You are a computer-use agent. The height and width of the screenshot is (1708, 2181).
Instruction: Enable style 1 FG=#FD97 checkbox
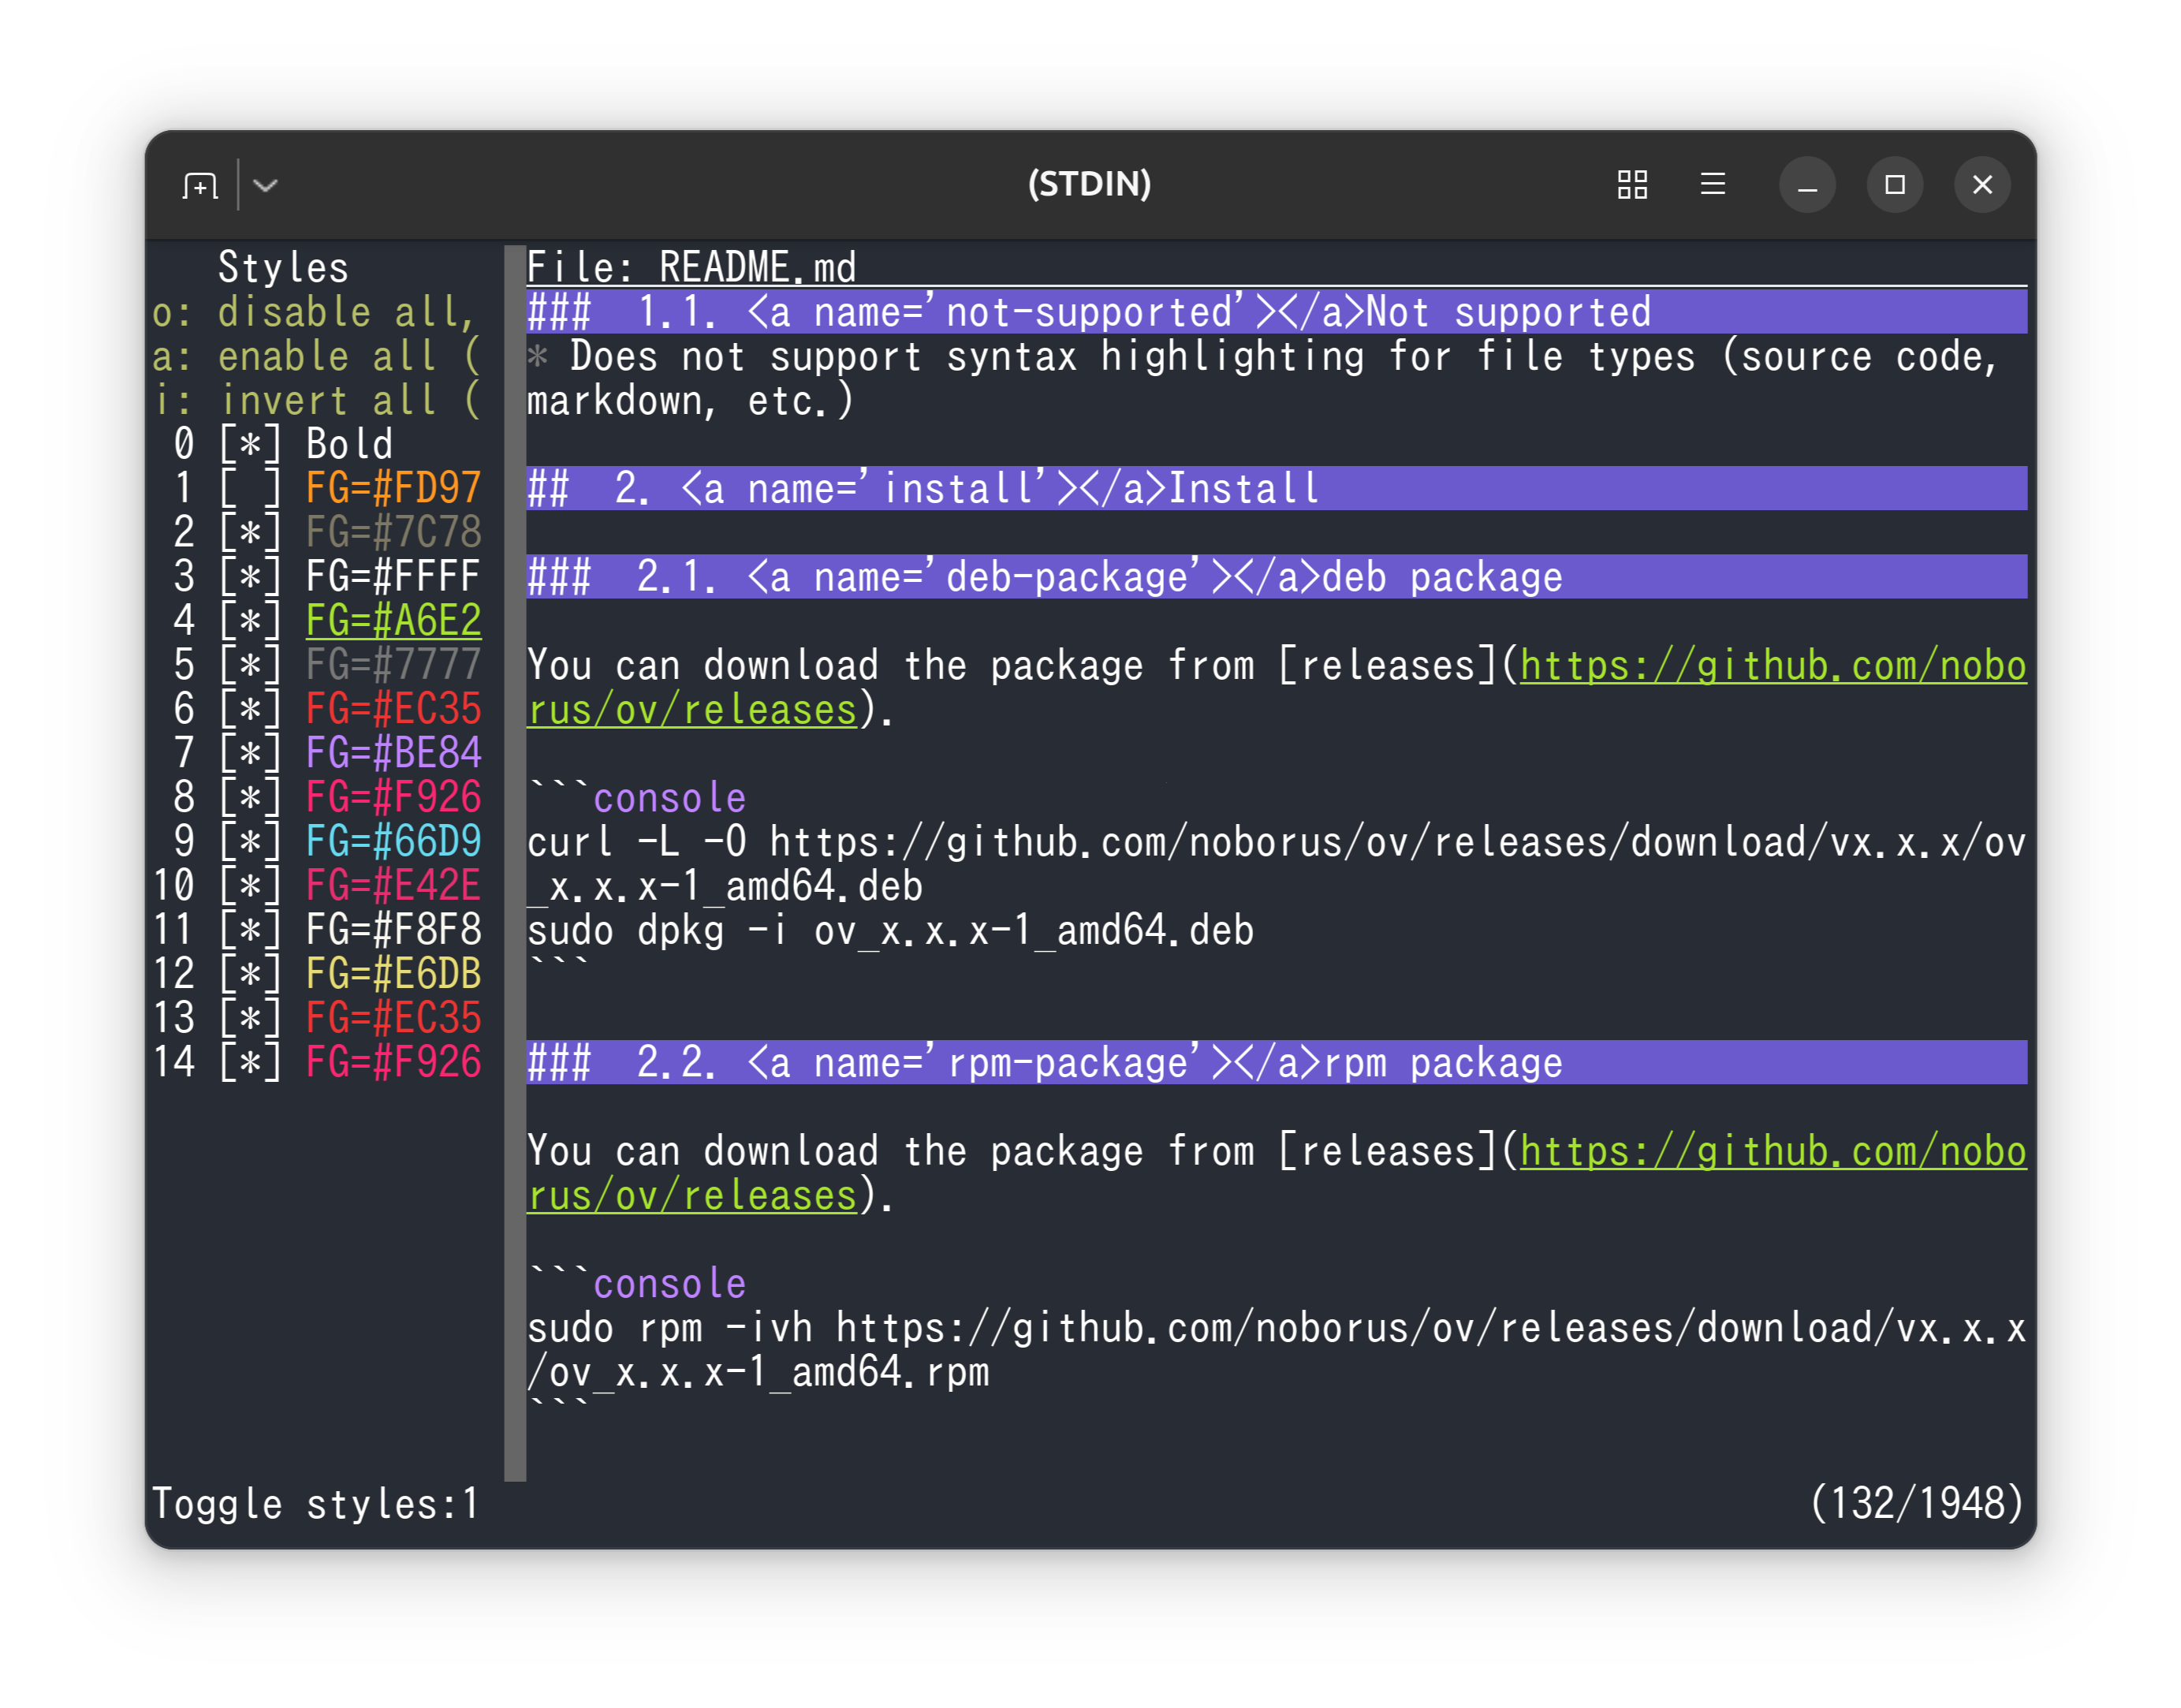click(250, 488)
